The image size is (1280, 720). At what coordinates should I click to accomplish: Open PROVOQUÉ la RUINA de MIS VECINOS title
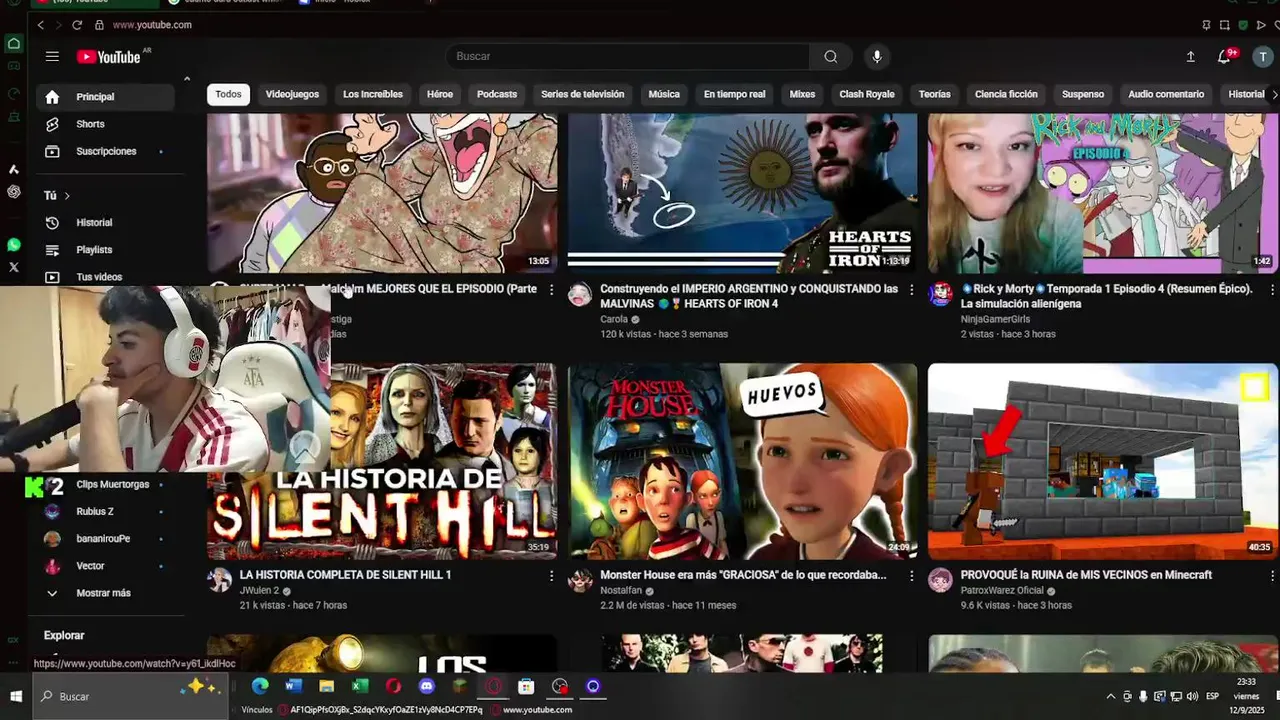point(1086,575)
